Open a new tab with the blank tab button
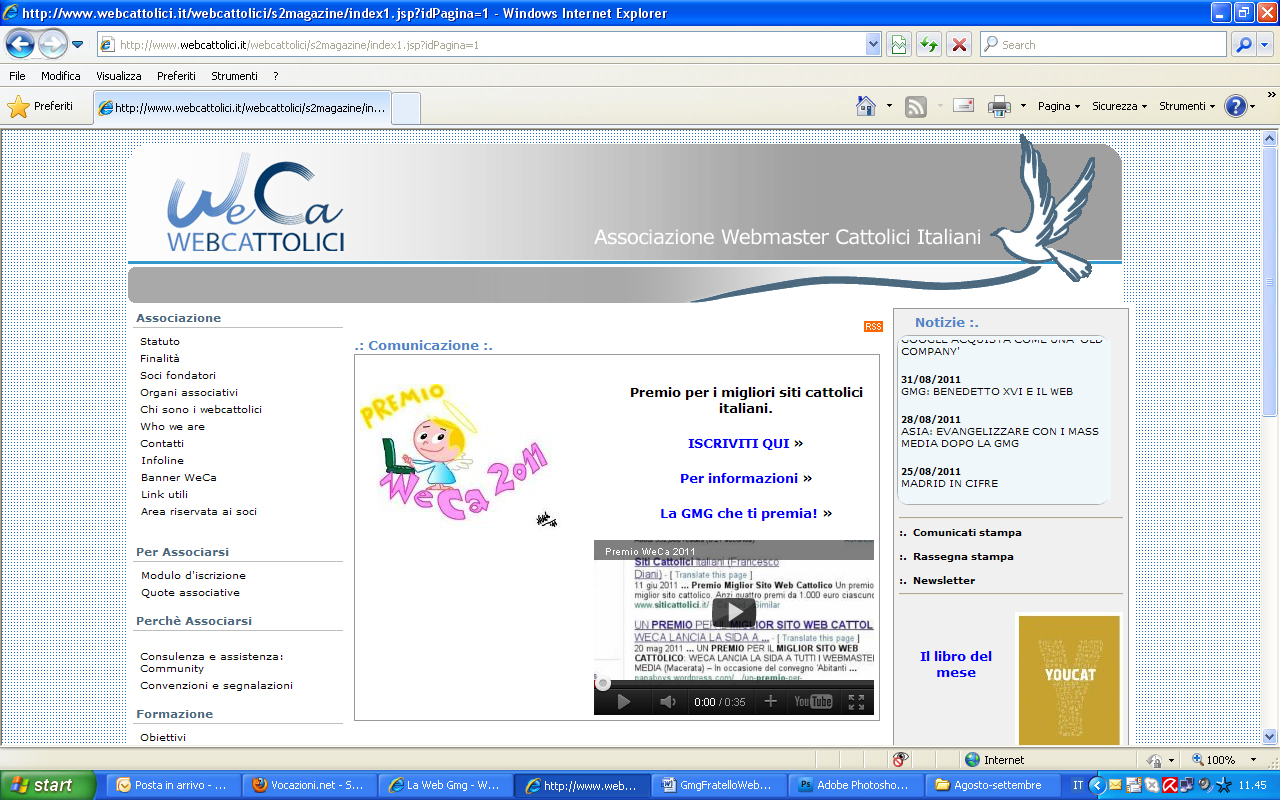The width and height of the screenshot is (1280, 800). 405,108
